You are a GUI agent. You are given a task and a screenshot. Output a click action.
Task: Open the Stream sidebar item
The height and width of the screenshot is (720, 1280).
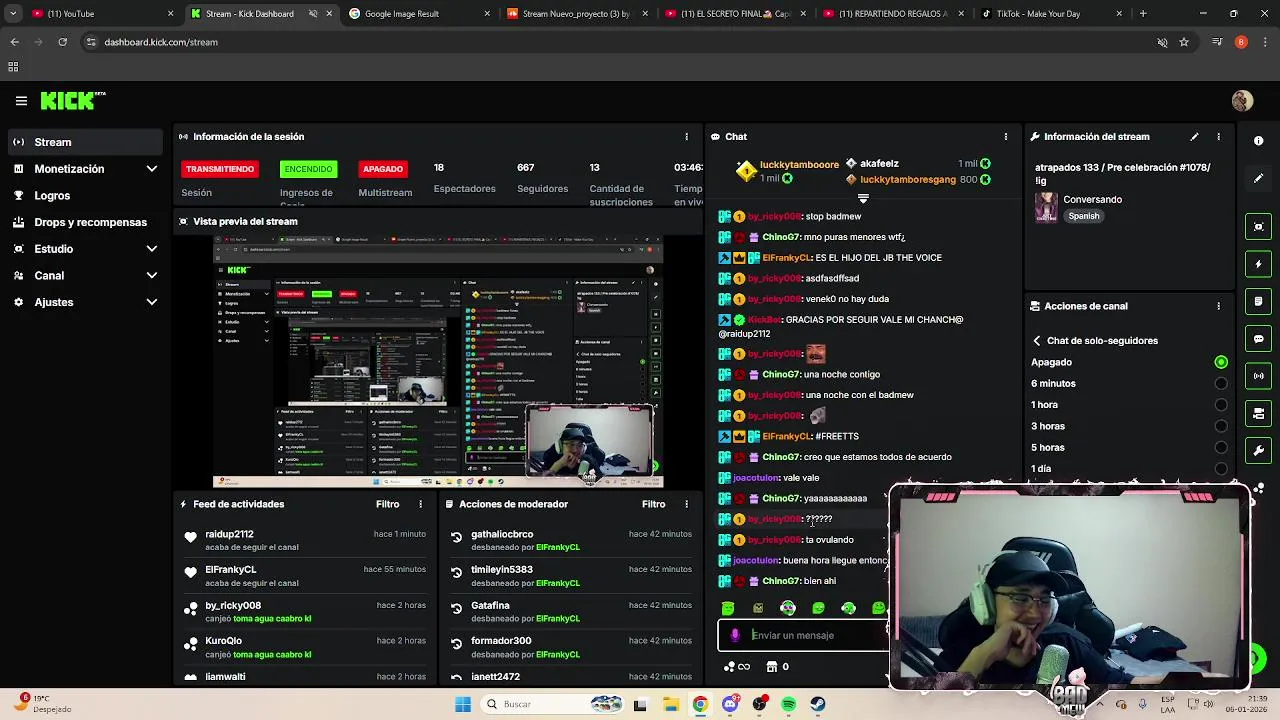pos(85,142)
